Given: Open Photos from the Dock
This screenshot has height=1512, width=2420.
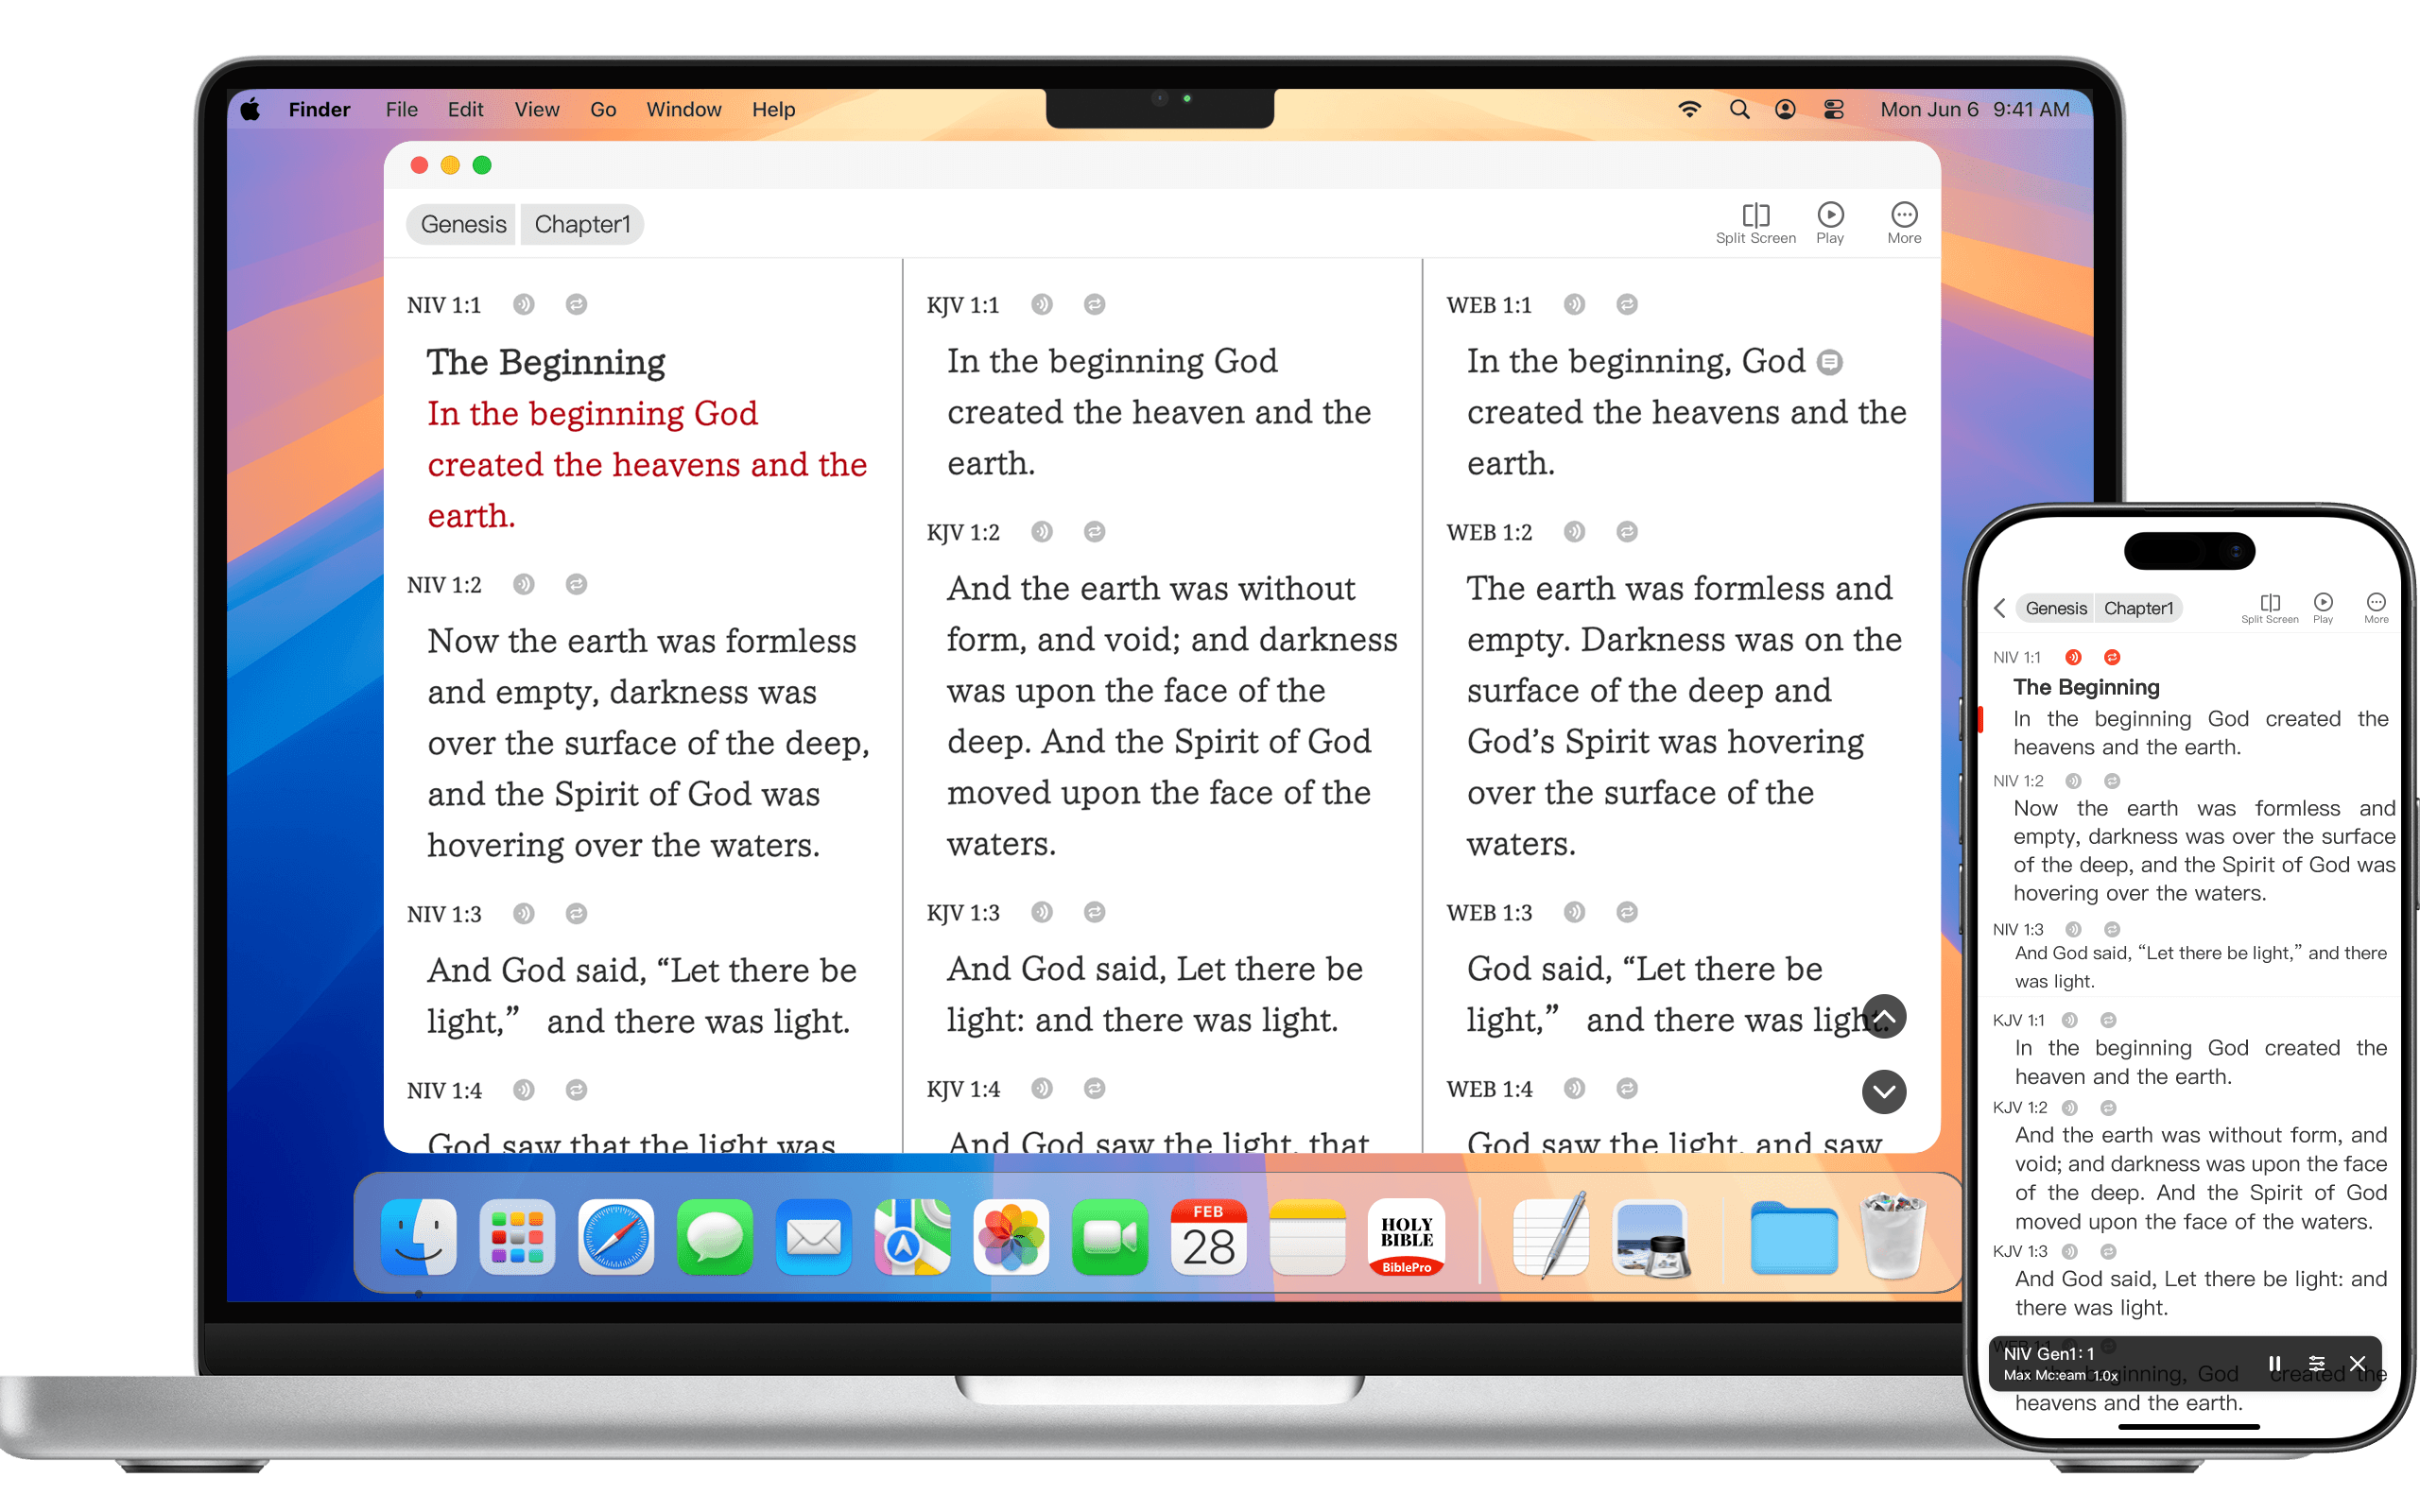Looking at the screenshot, I should tap(1011, 1238).
